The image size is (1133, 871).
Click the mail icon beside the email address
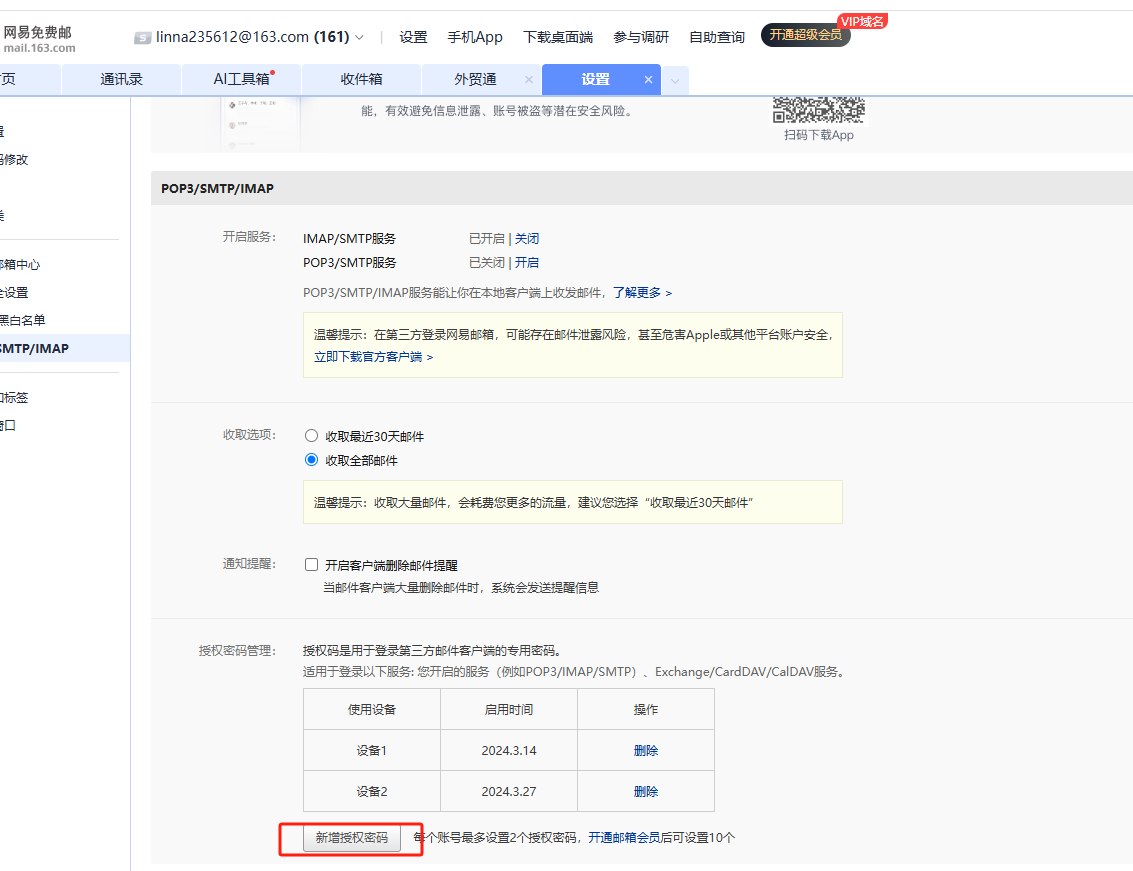click(x=143, y=38)
